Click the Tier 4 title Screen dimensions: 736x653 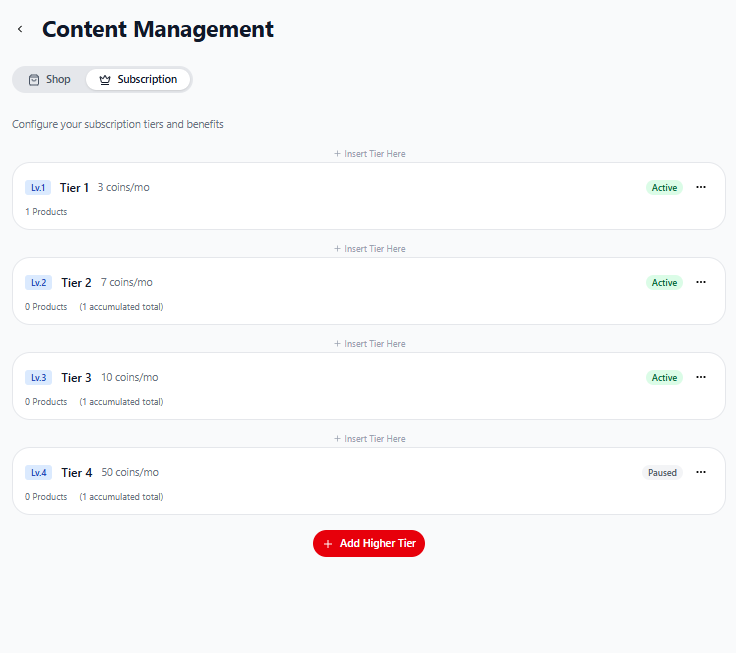point(77,473)
